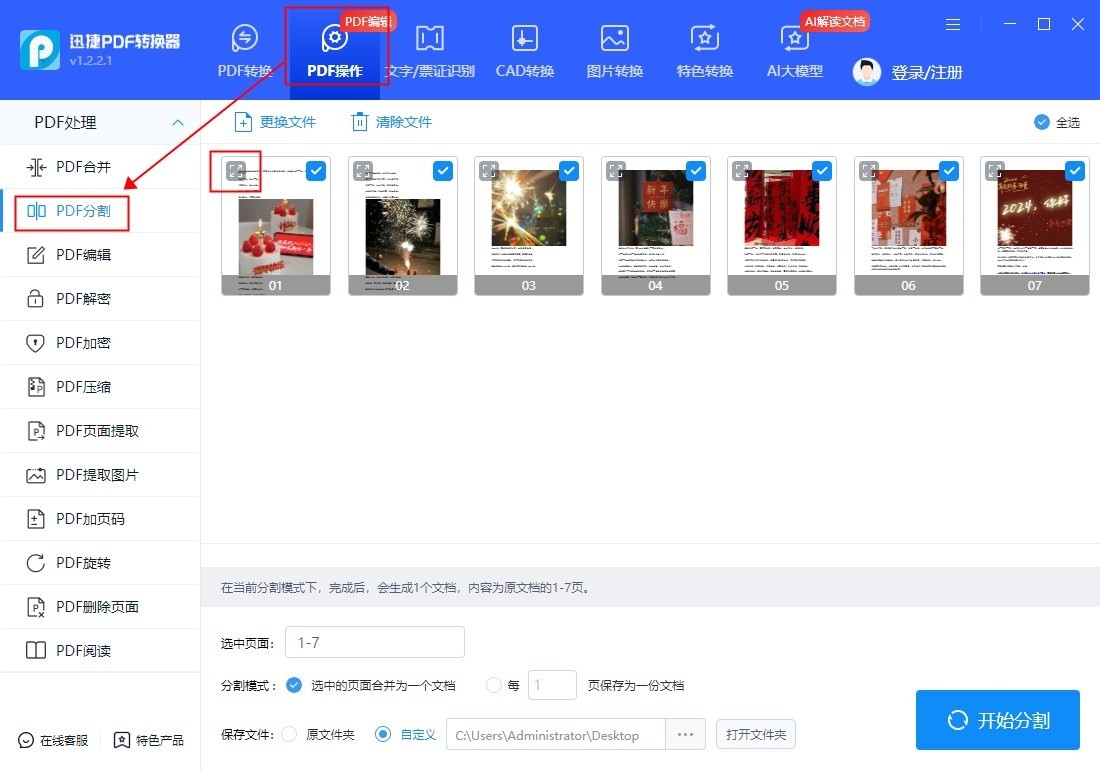Open 文字/票证识别 from the top bar
Screen dimensions: 1100x770
(x=430, y=48)
